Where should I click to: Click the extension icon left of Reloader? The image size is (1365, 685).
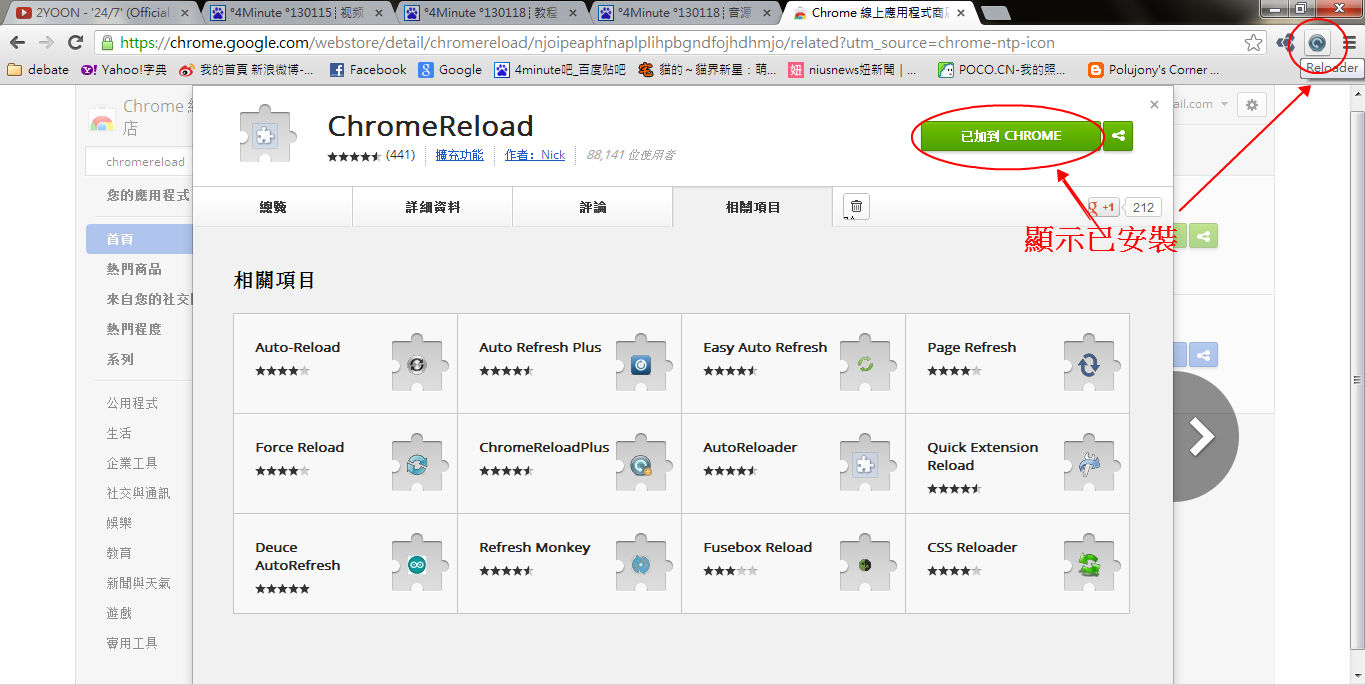1285,43
